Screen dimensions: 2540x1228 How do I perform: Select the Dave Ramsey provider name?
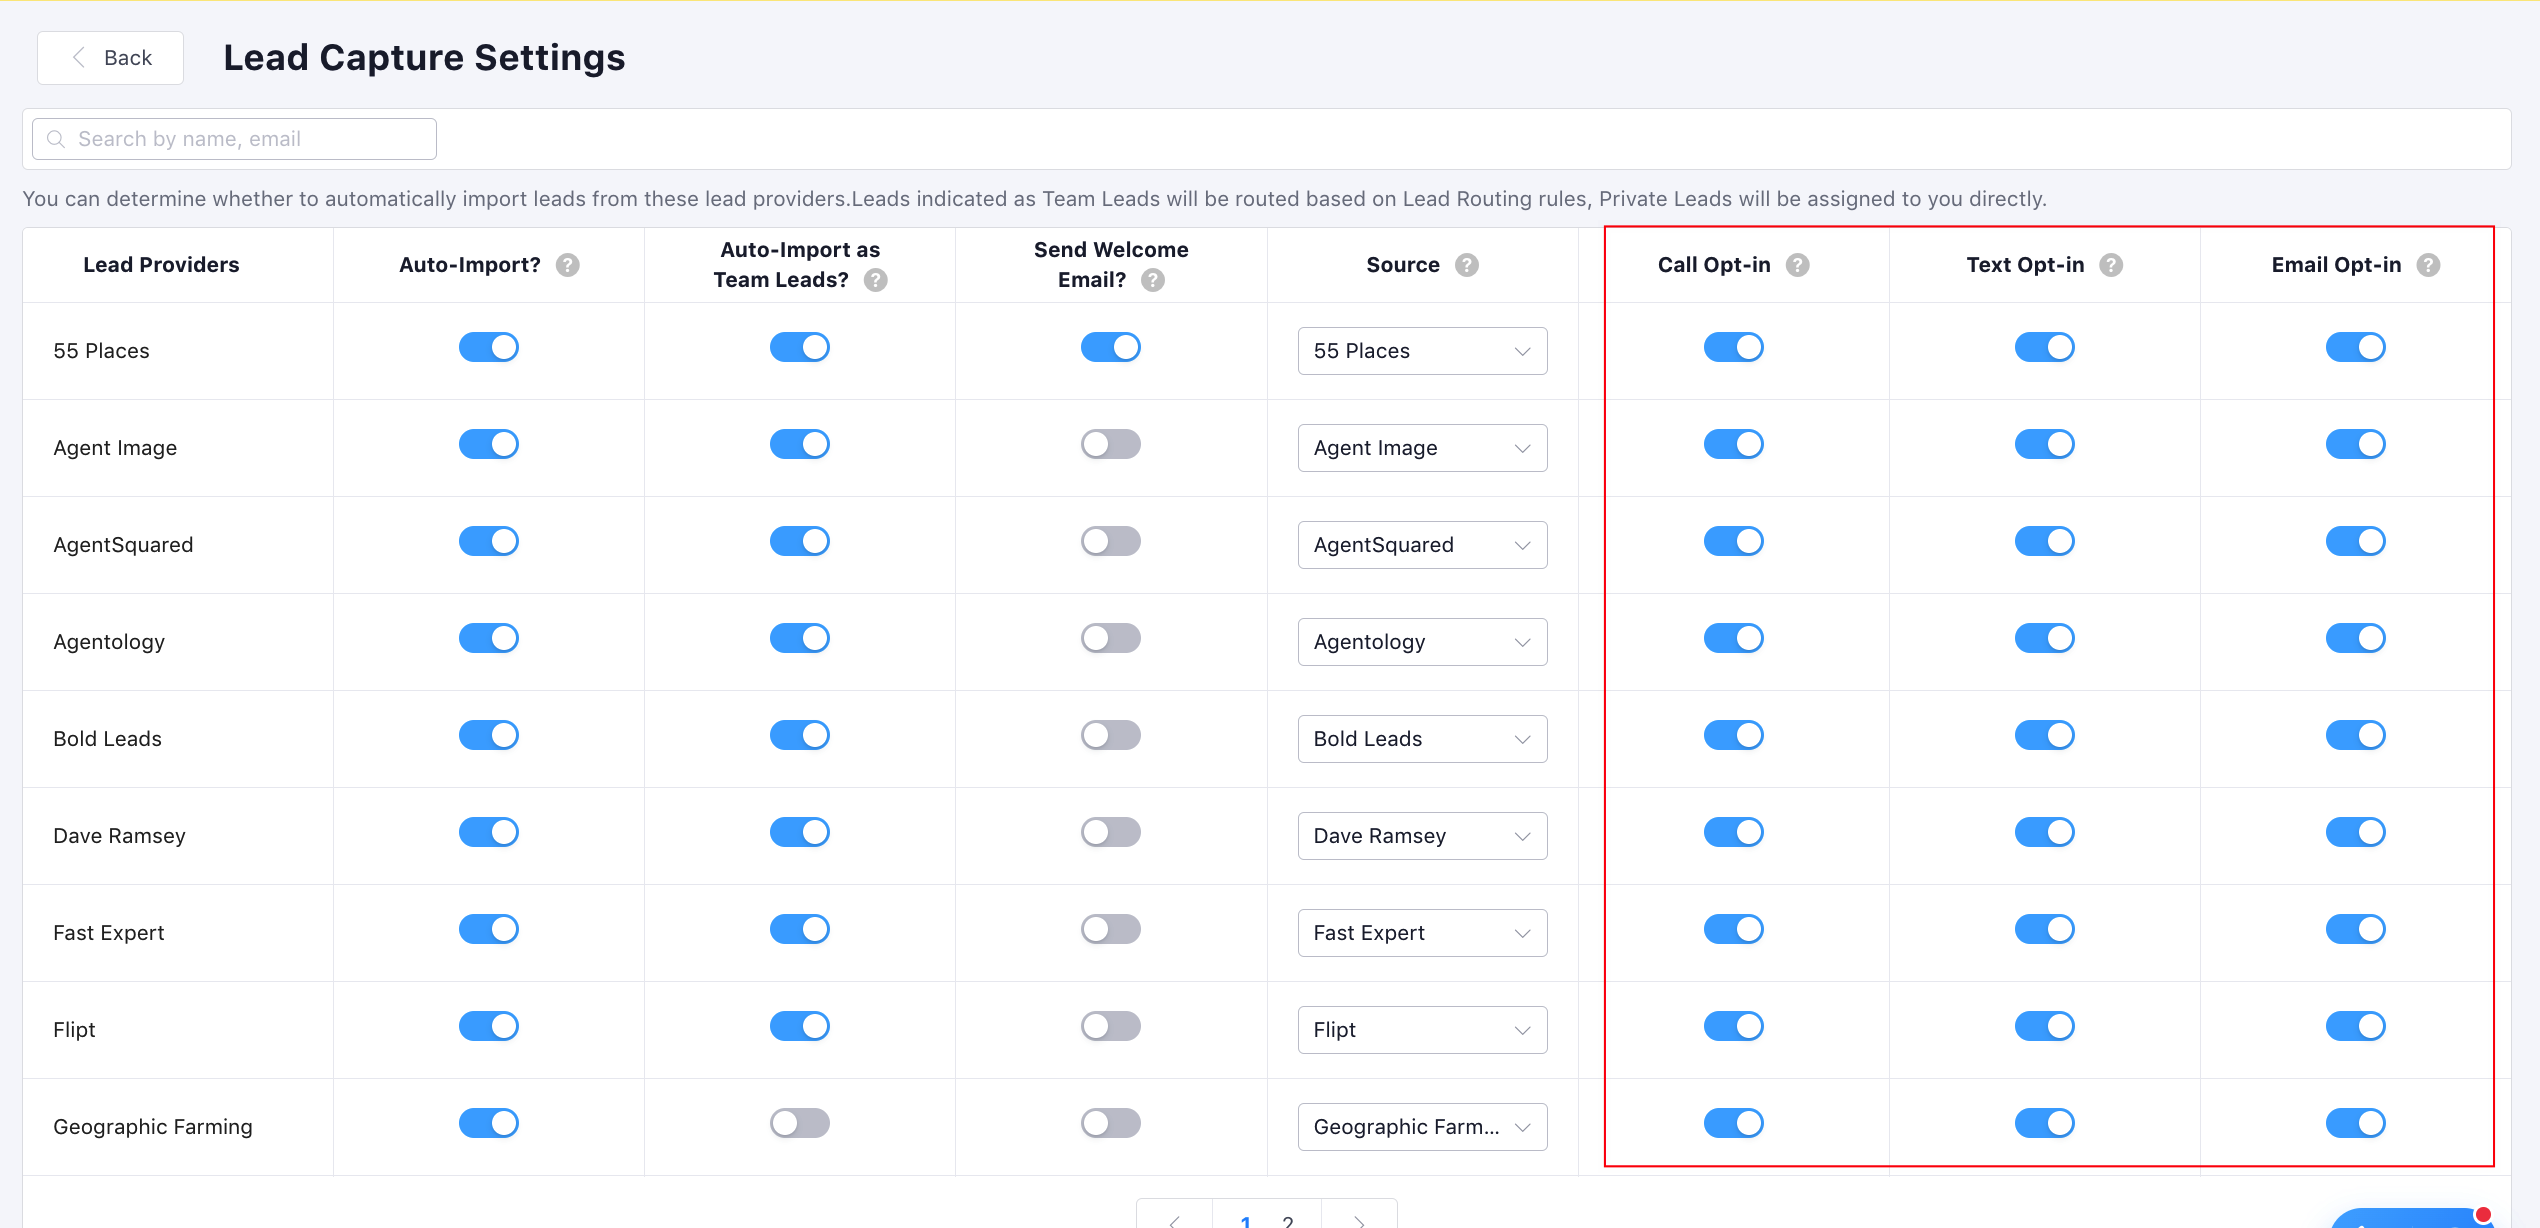coord(119,836)
